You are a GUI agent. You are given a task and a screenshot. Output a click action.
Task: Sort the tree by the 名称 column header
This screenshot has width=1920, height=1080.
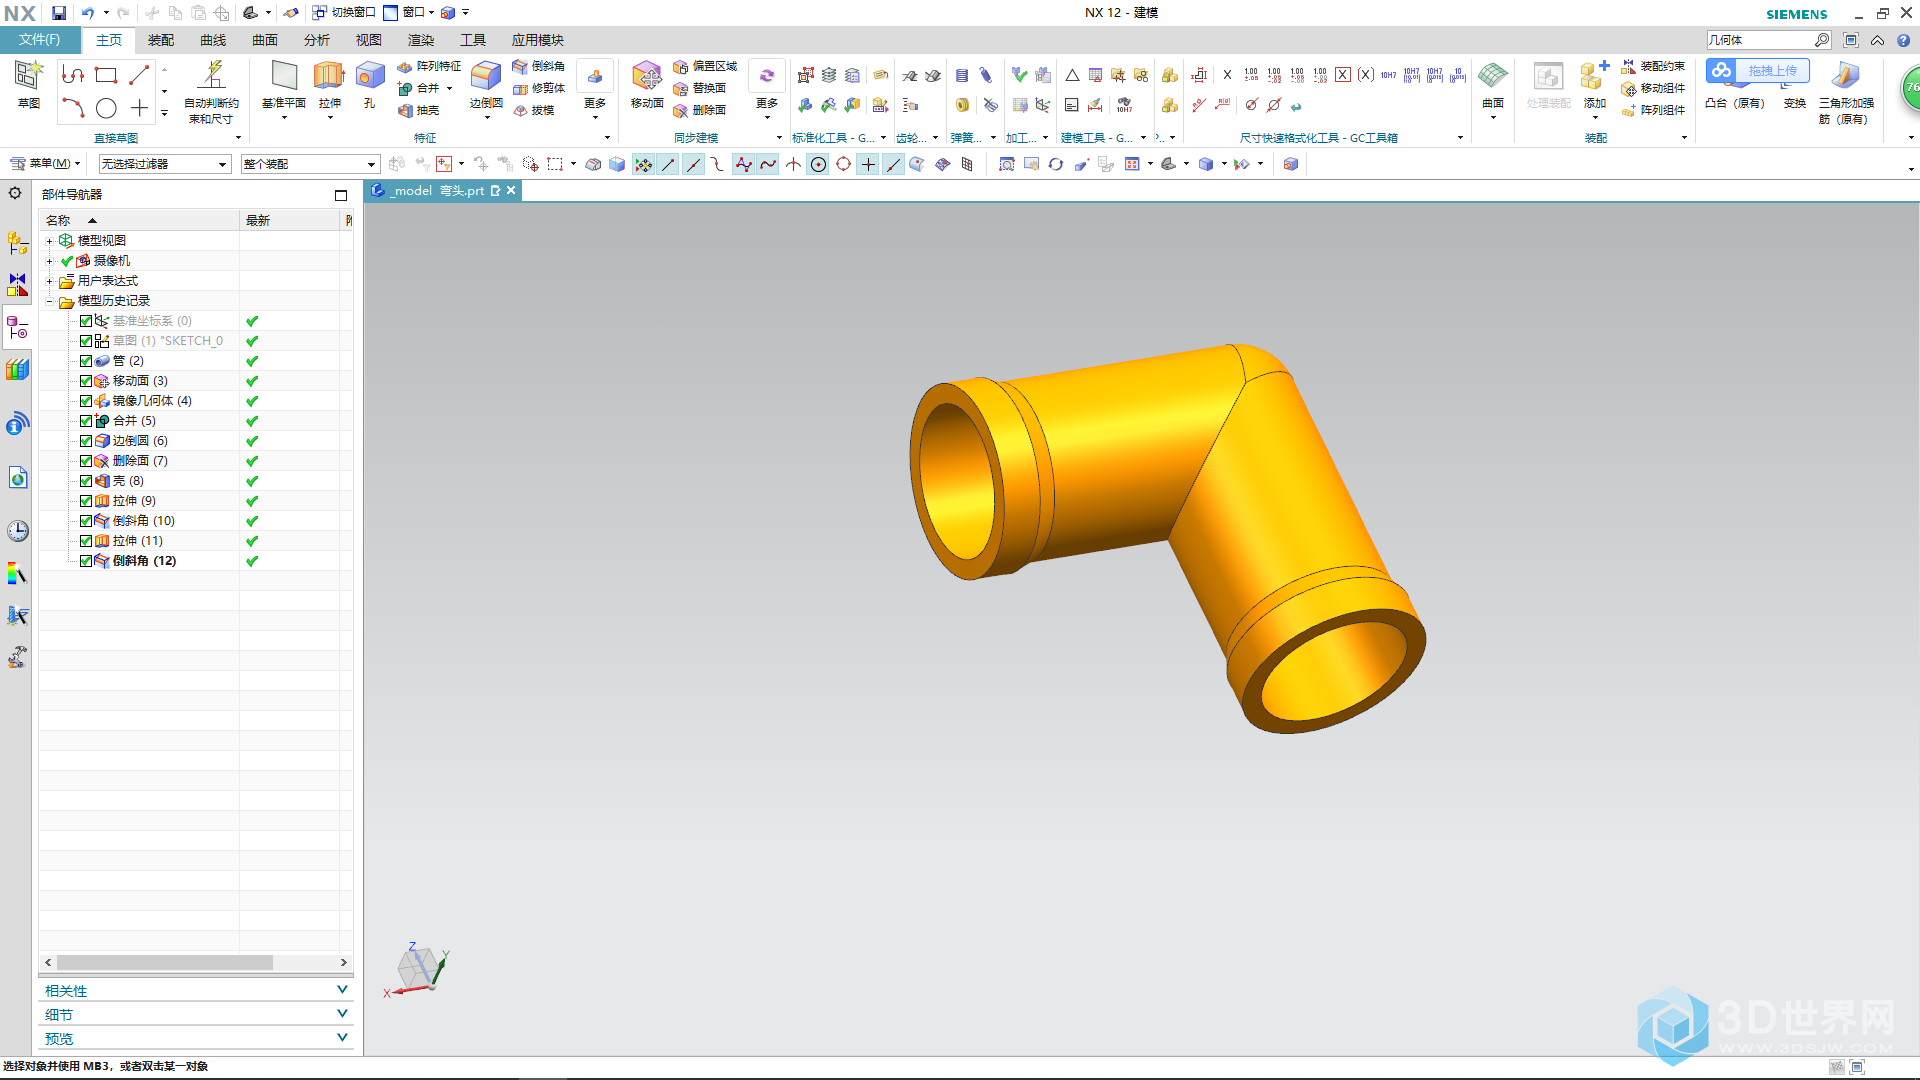point(140,220)
